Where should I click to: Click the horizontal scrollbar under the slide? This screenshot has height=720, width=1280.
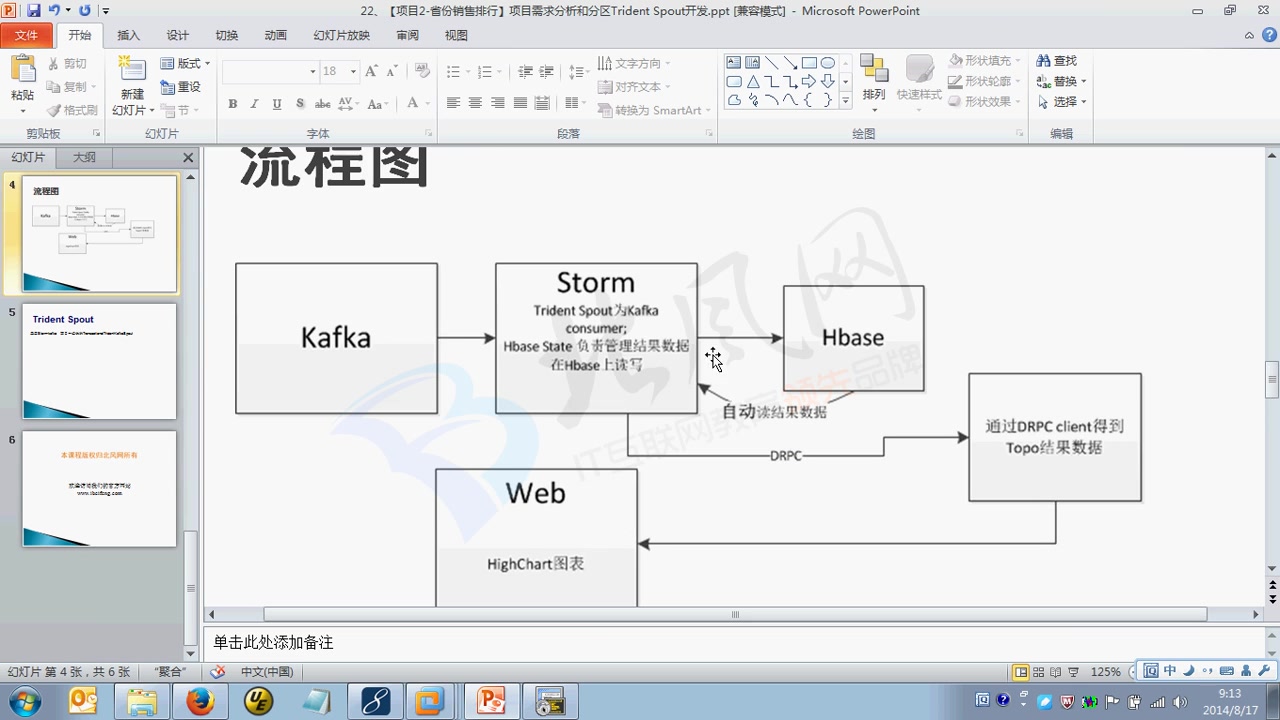[x=735, y=614]
